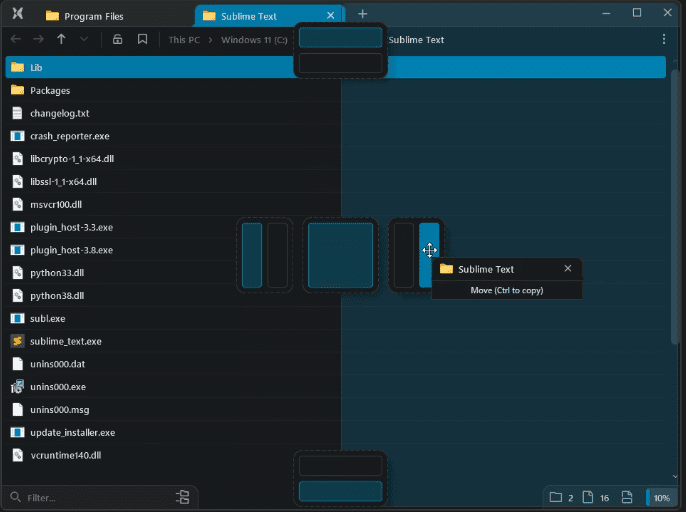The image size is (686, 512).
Task: Select crash_reporter.exe
Action: (336, 136)
